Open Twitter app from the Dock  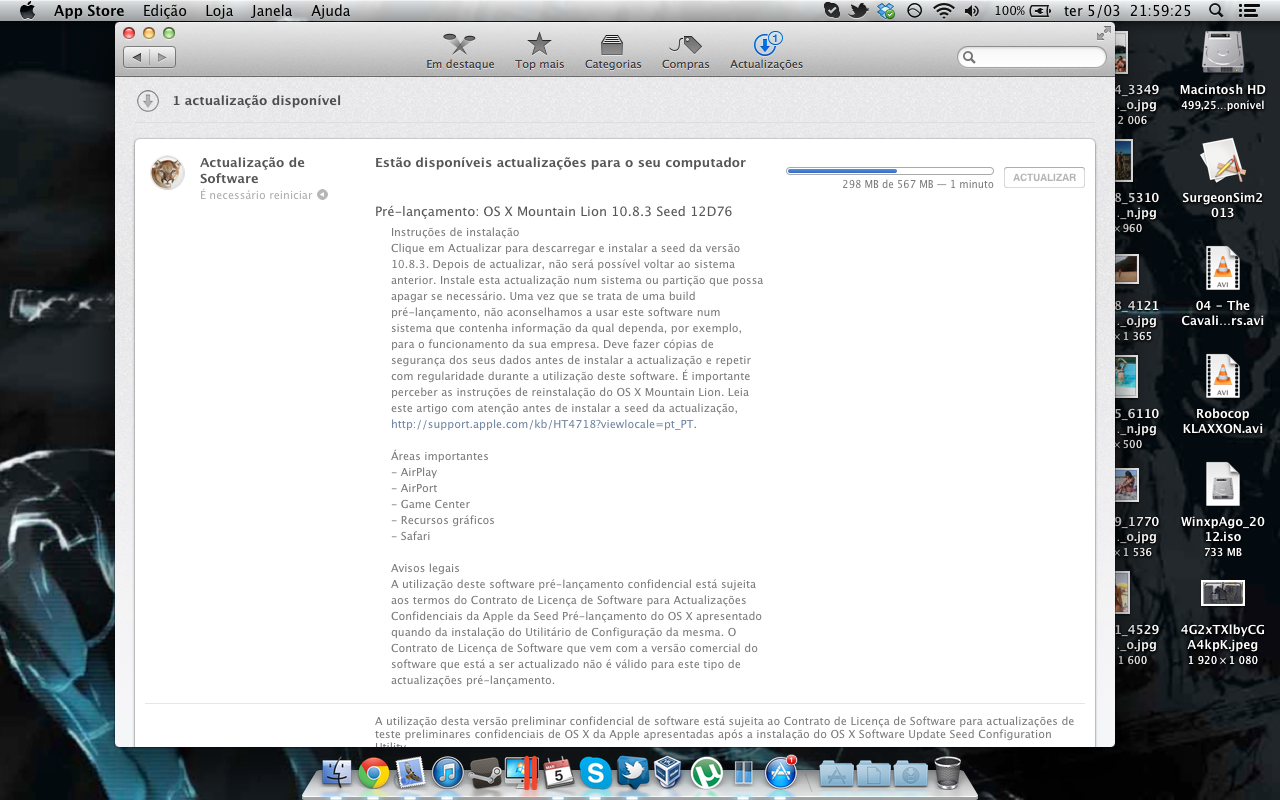[x=633, y=773]
